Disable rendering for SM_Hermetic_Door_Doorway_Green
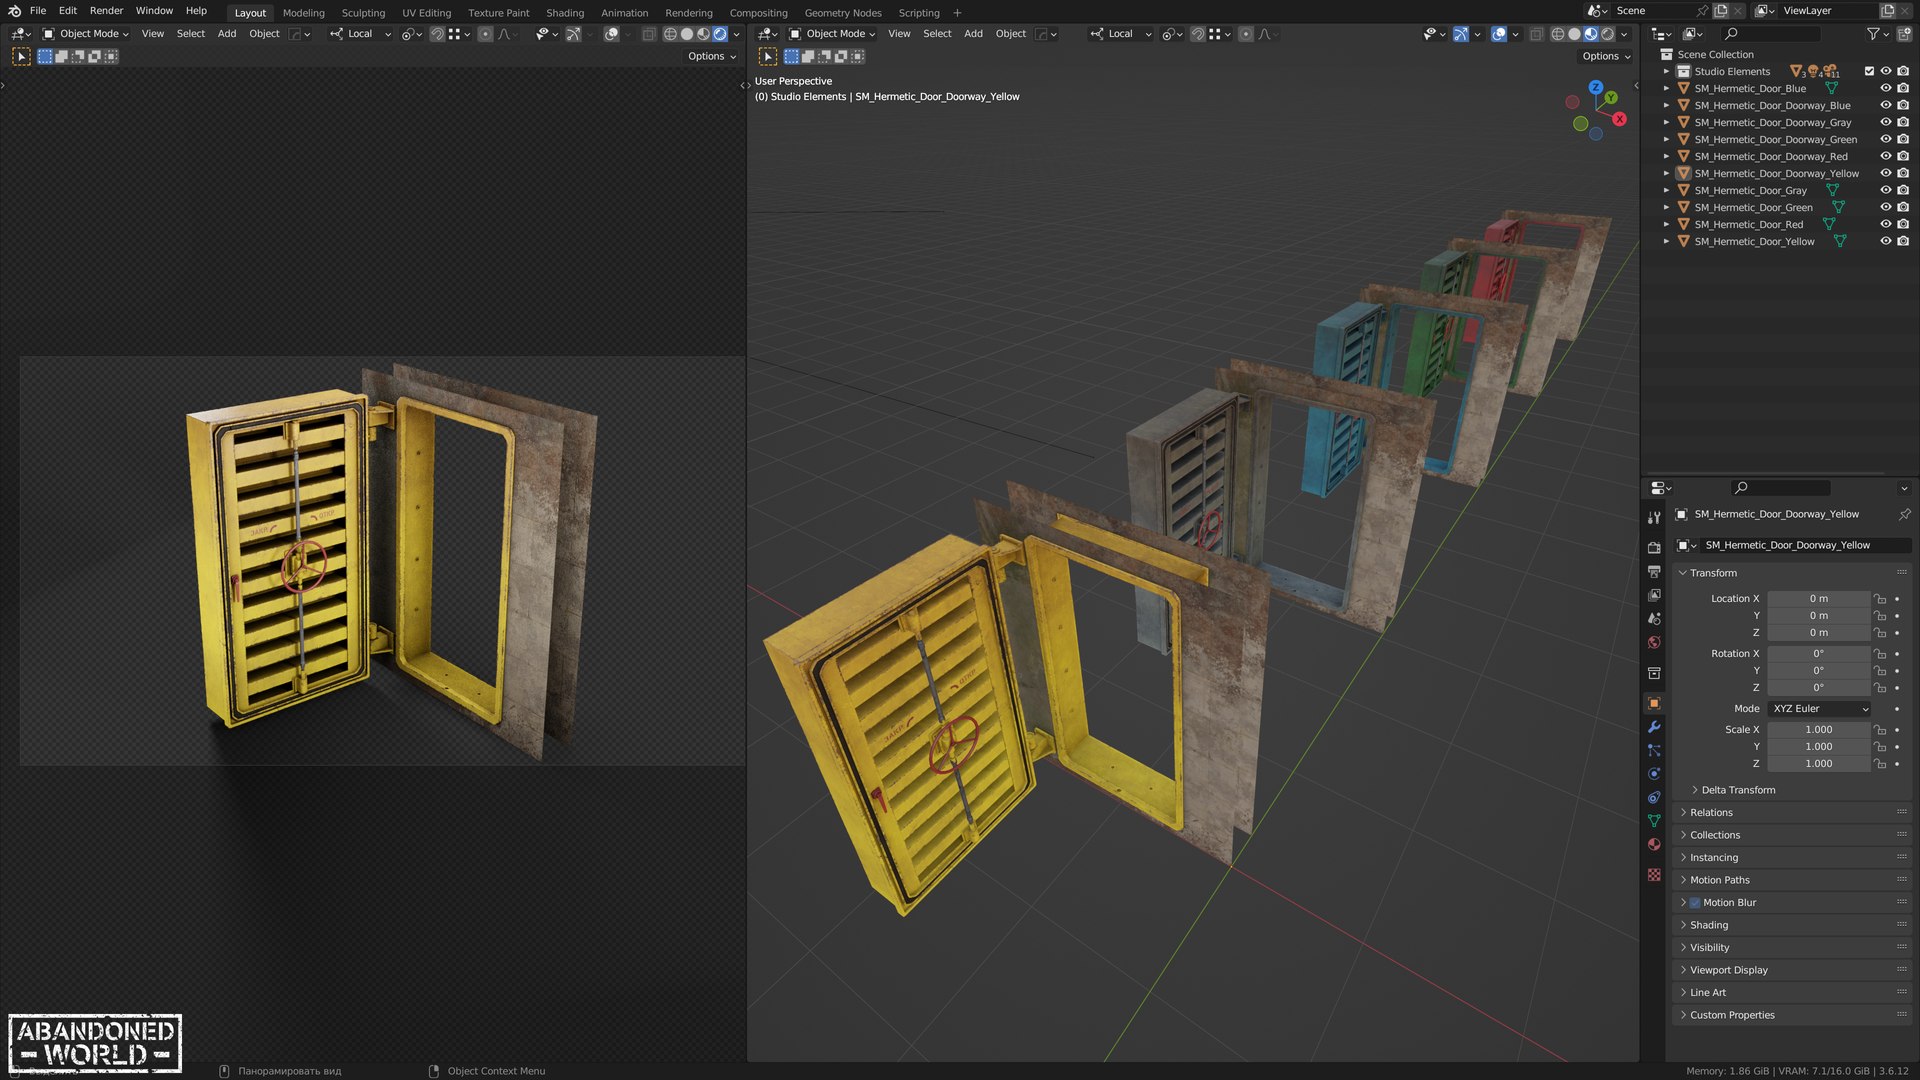The image size is (1920, 1080). pos(1903,140)
